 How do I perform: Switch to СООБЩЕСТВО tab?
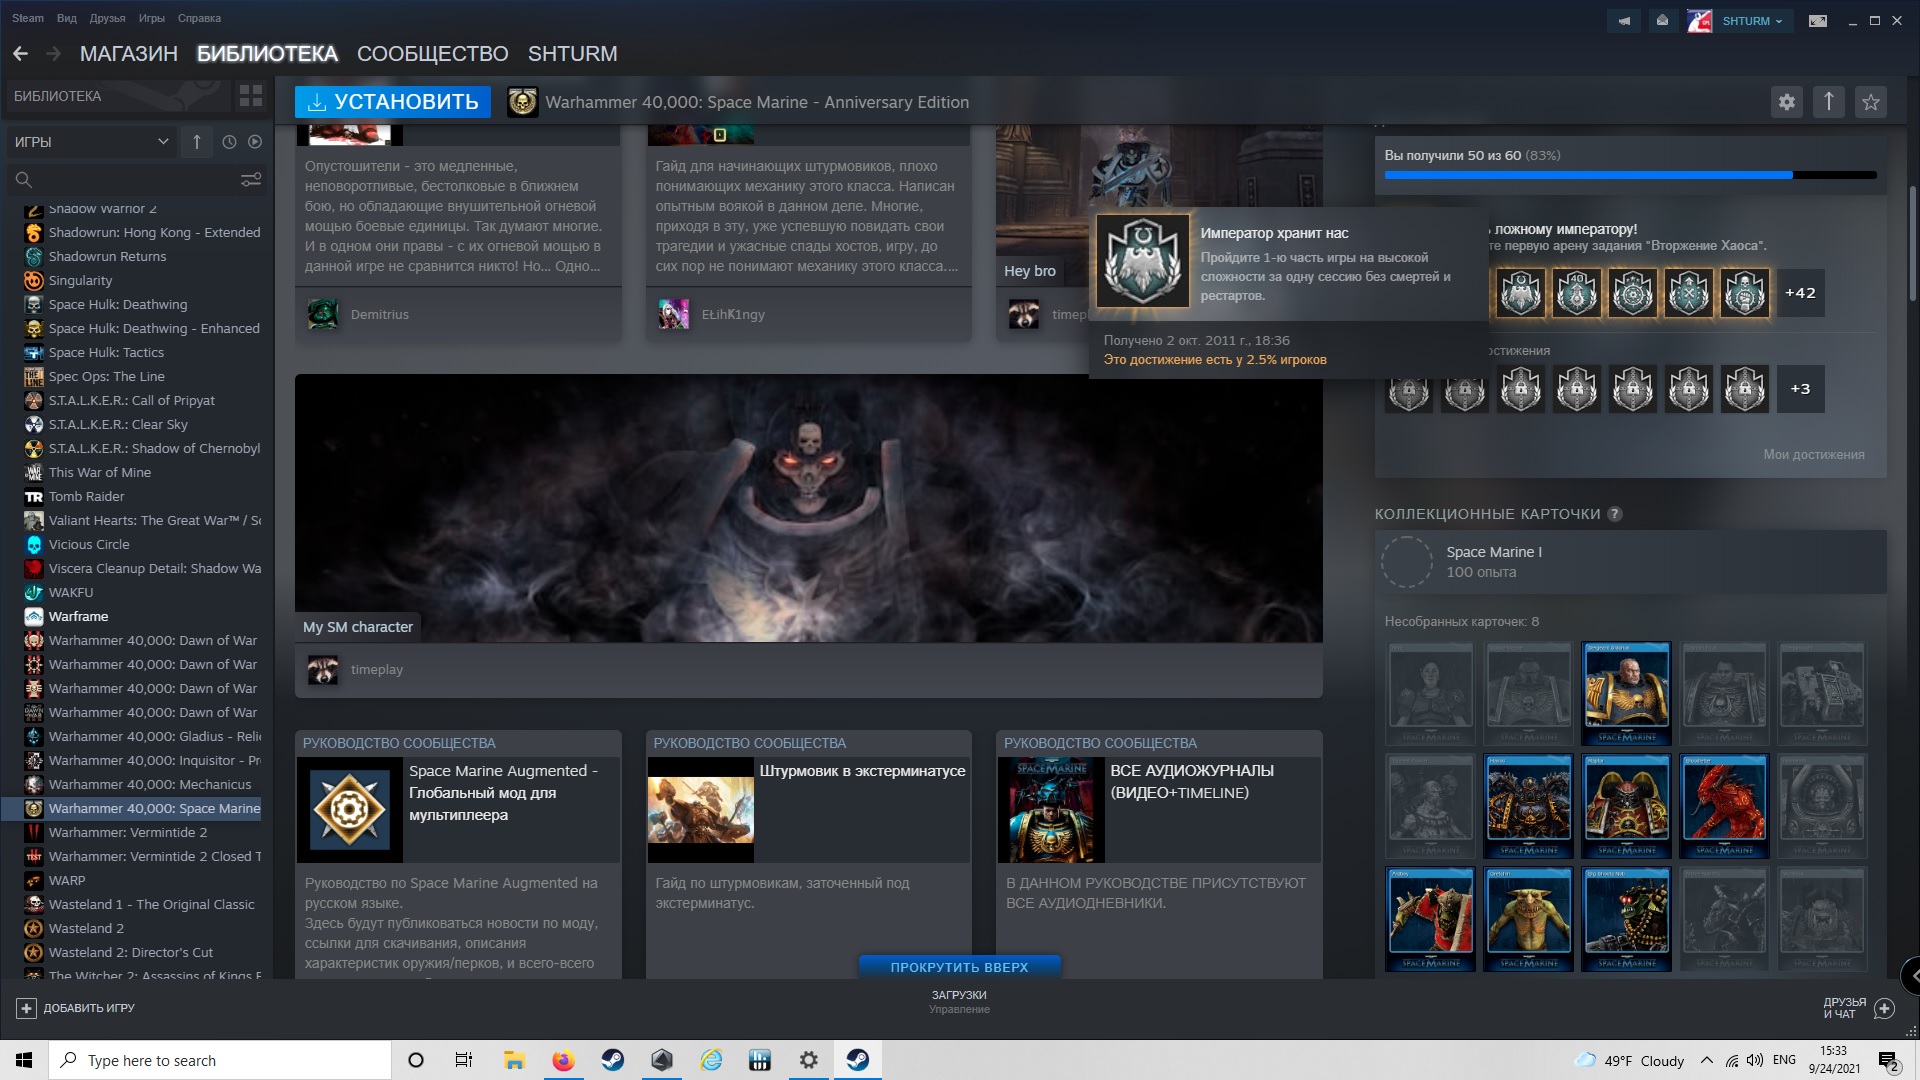[433, 54]
